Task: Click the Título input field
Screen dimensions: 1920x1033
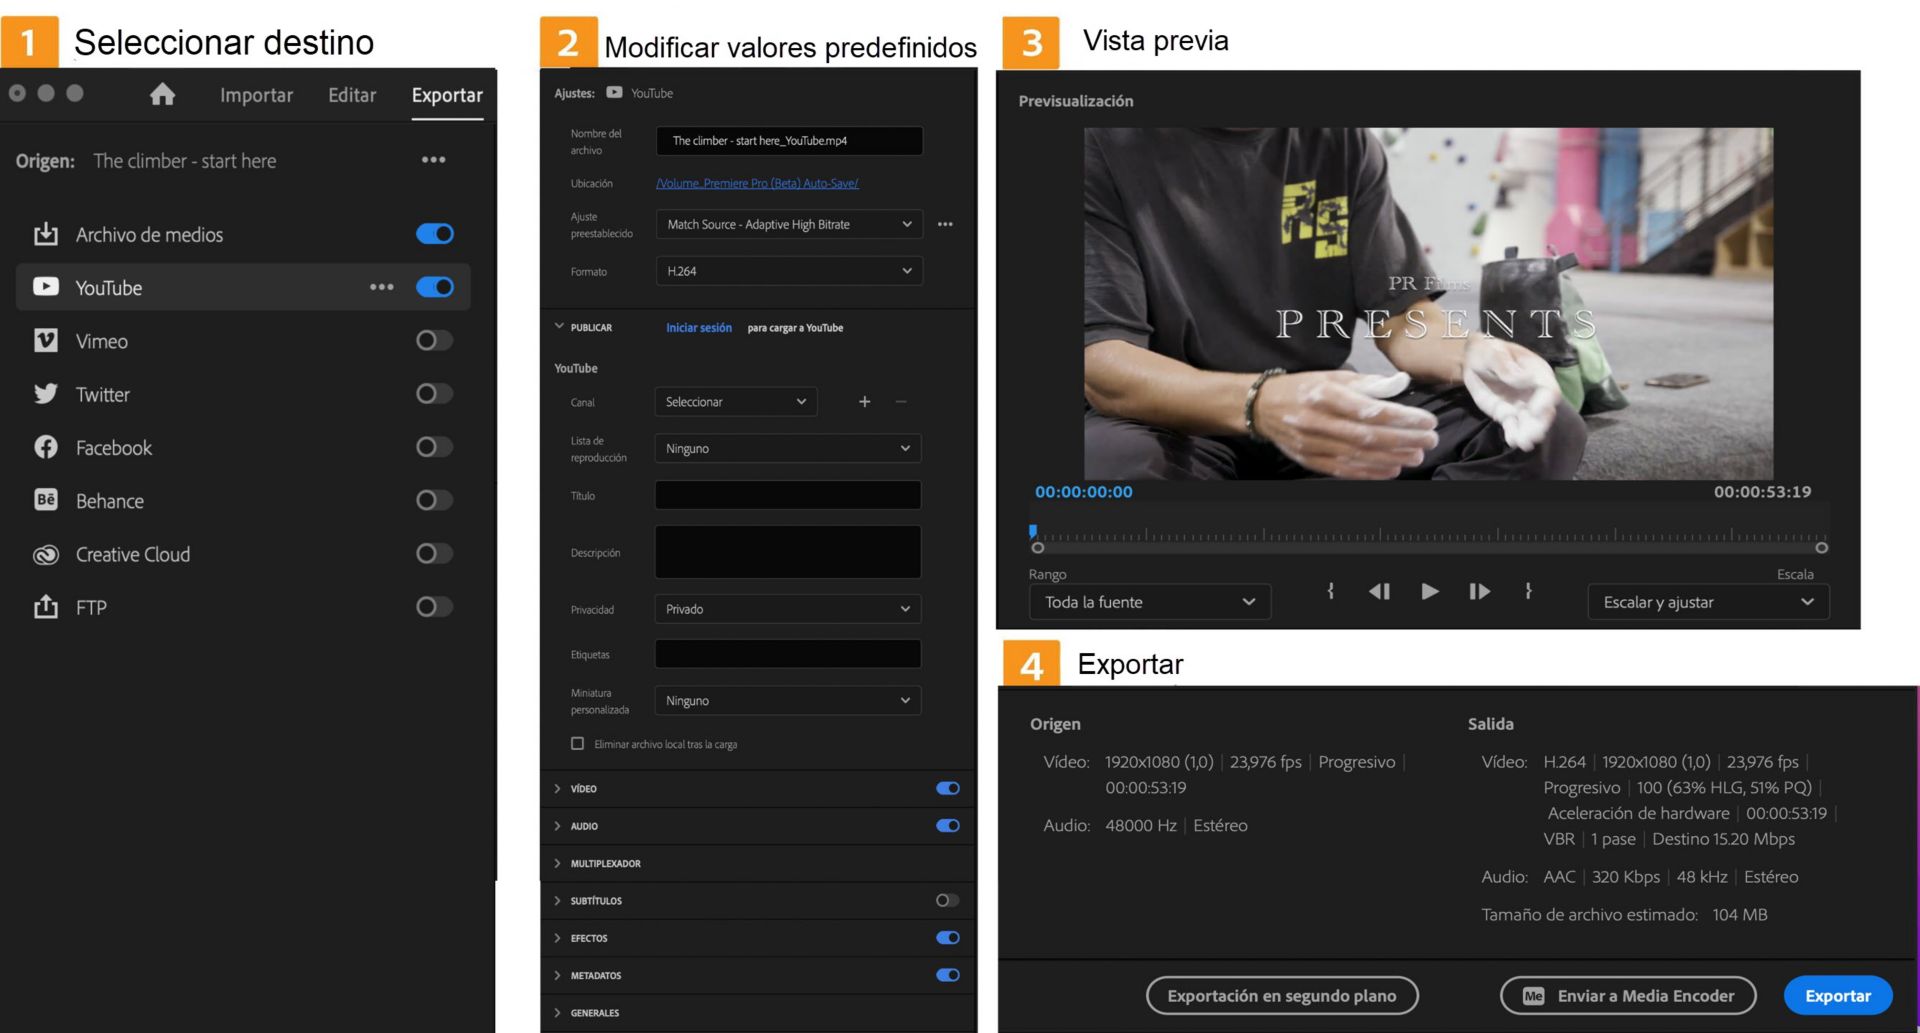Action: pyautogui.click(x=787, y=494)
